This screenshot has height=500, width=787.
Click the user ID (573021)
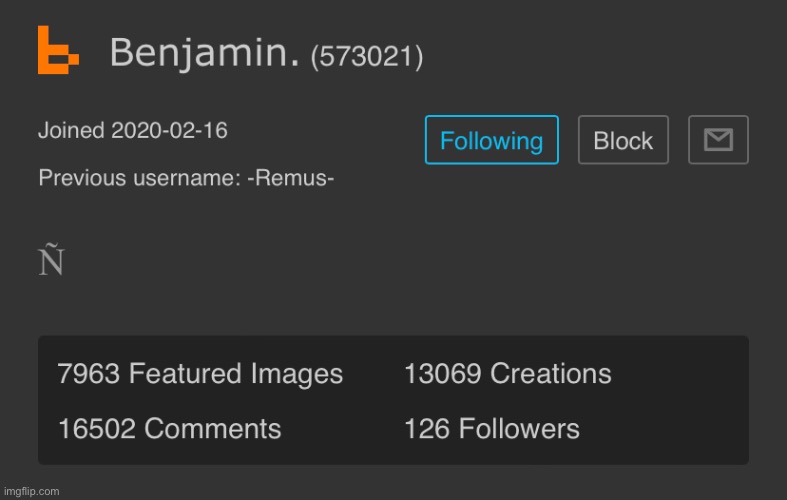click(367, 56)
